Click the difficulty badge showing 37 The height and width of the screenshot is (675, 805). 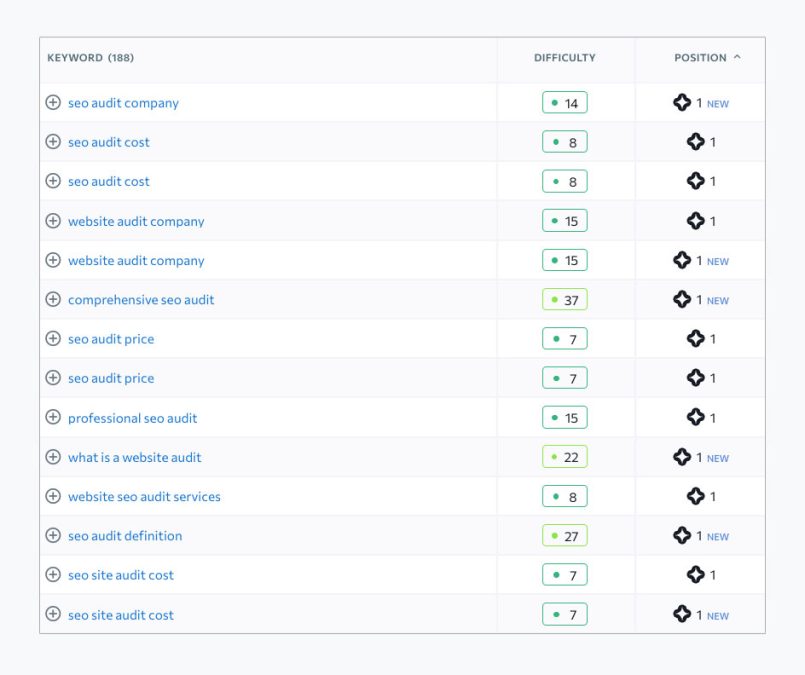point(565,300)
